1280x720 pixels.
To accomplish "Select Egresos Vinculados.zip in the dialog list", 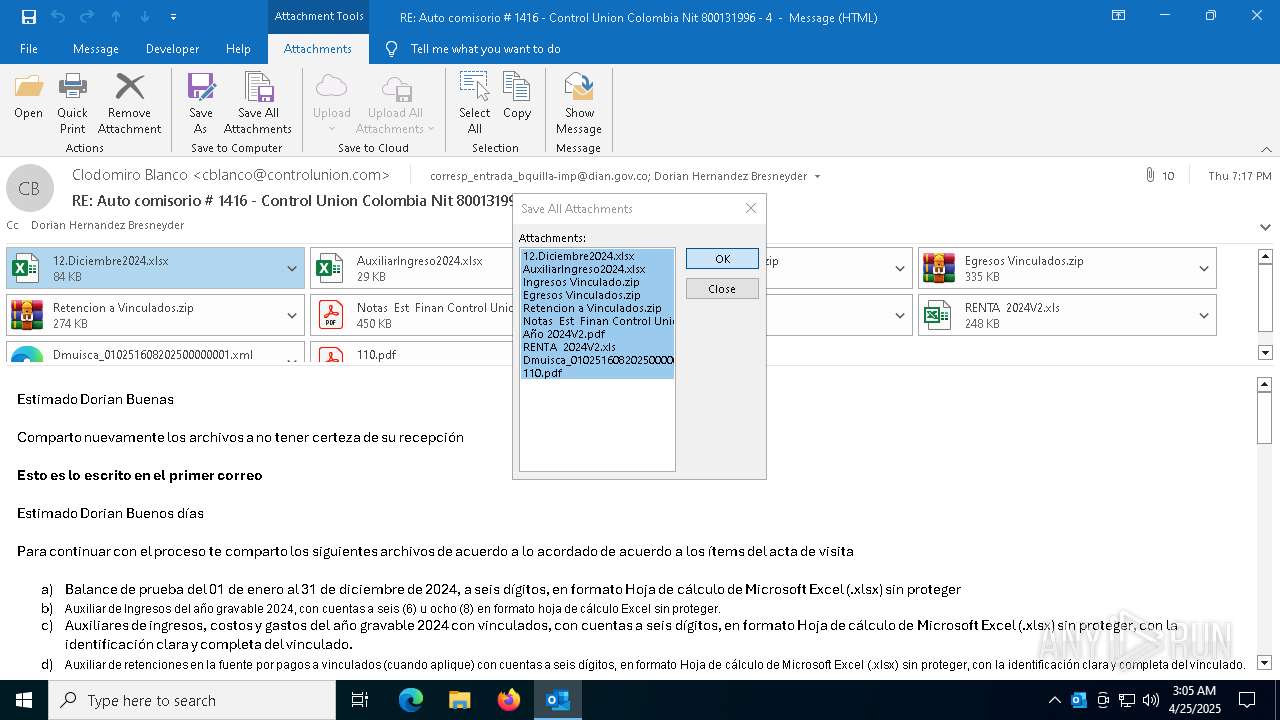I will coord(597,295).
